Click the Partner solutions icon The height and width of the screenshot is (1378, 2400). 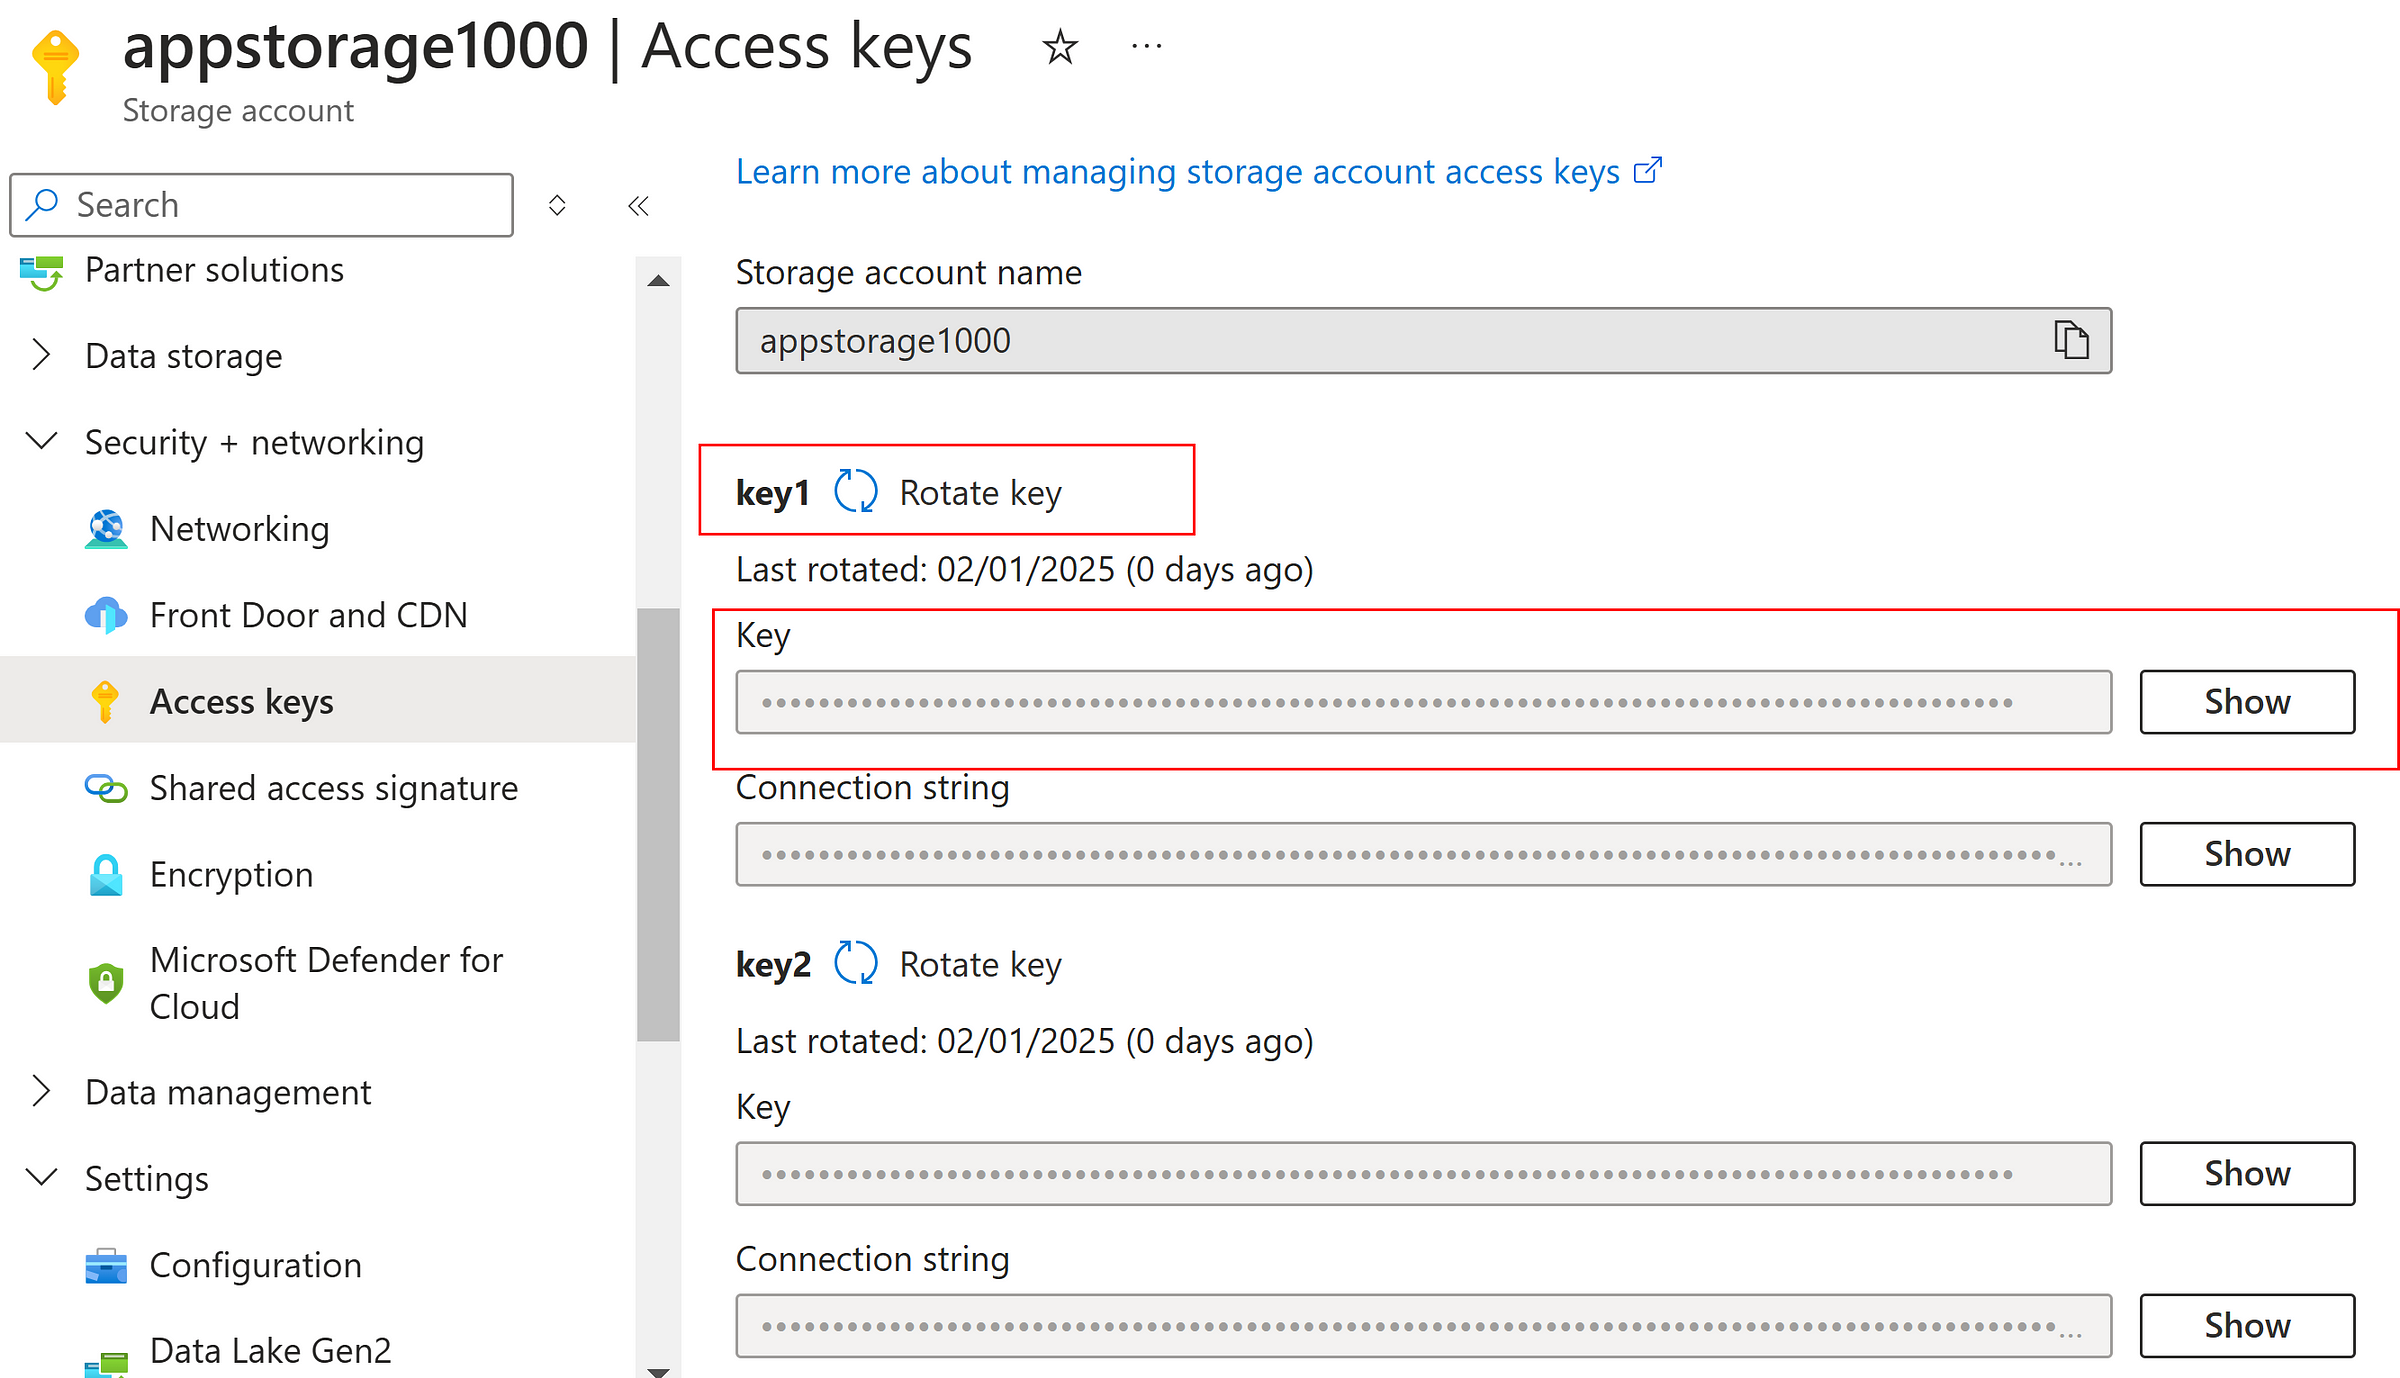(x=42, y=271)
